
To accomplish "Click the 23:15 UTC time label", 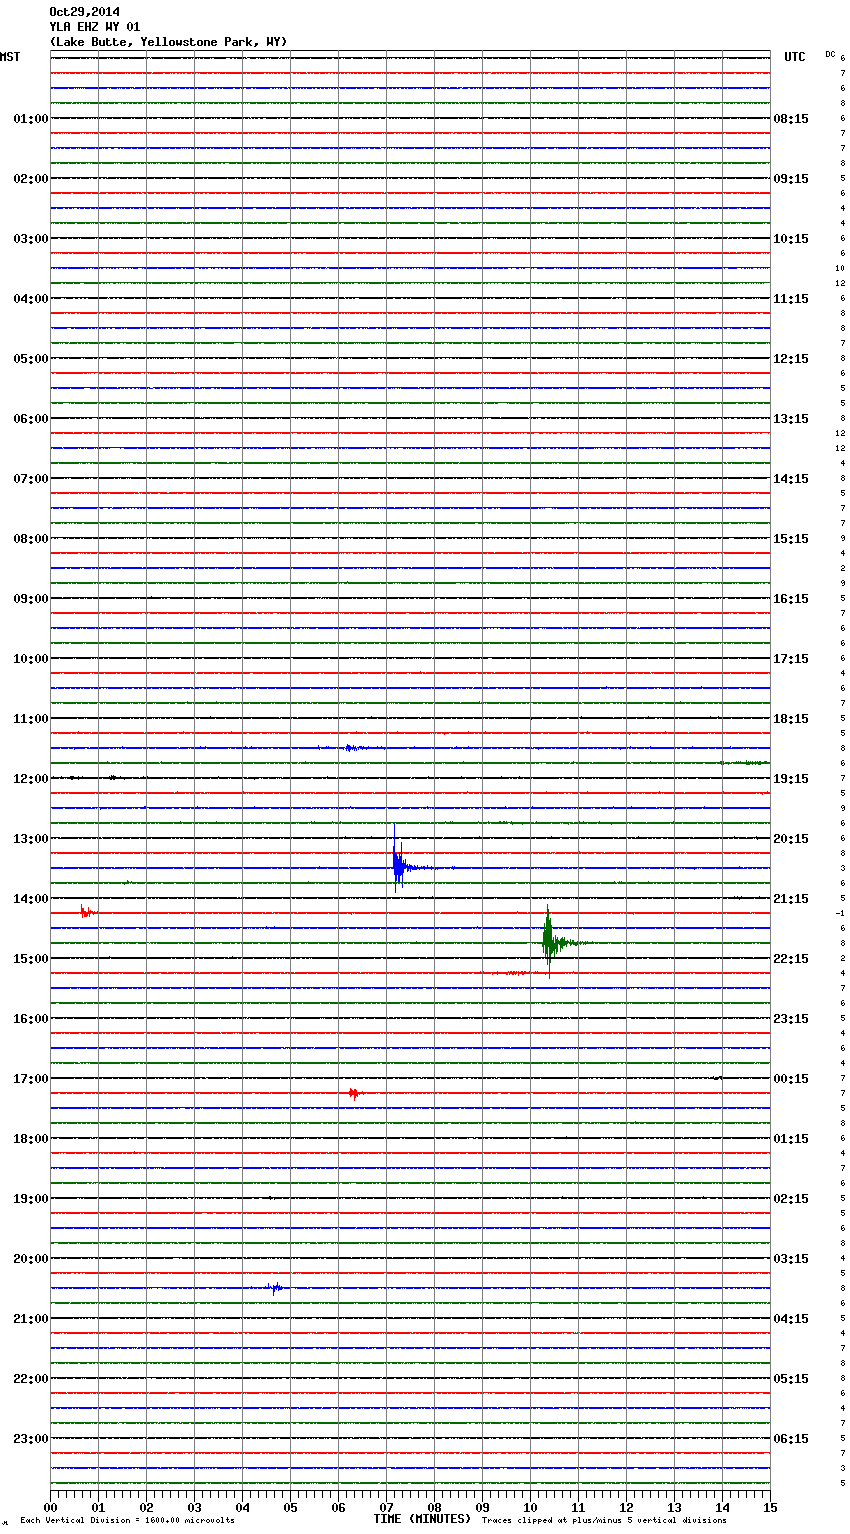I will 791,1019.
